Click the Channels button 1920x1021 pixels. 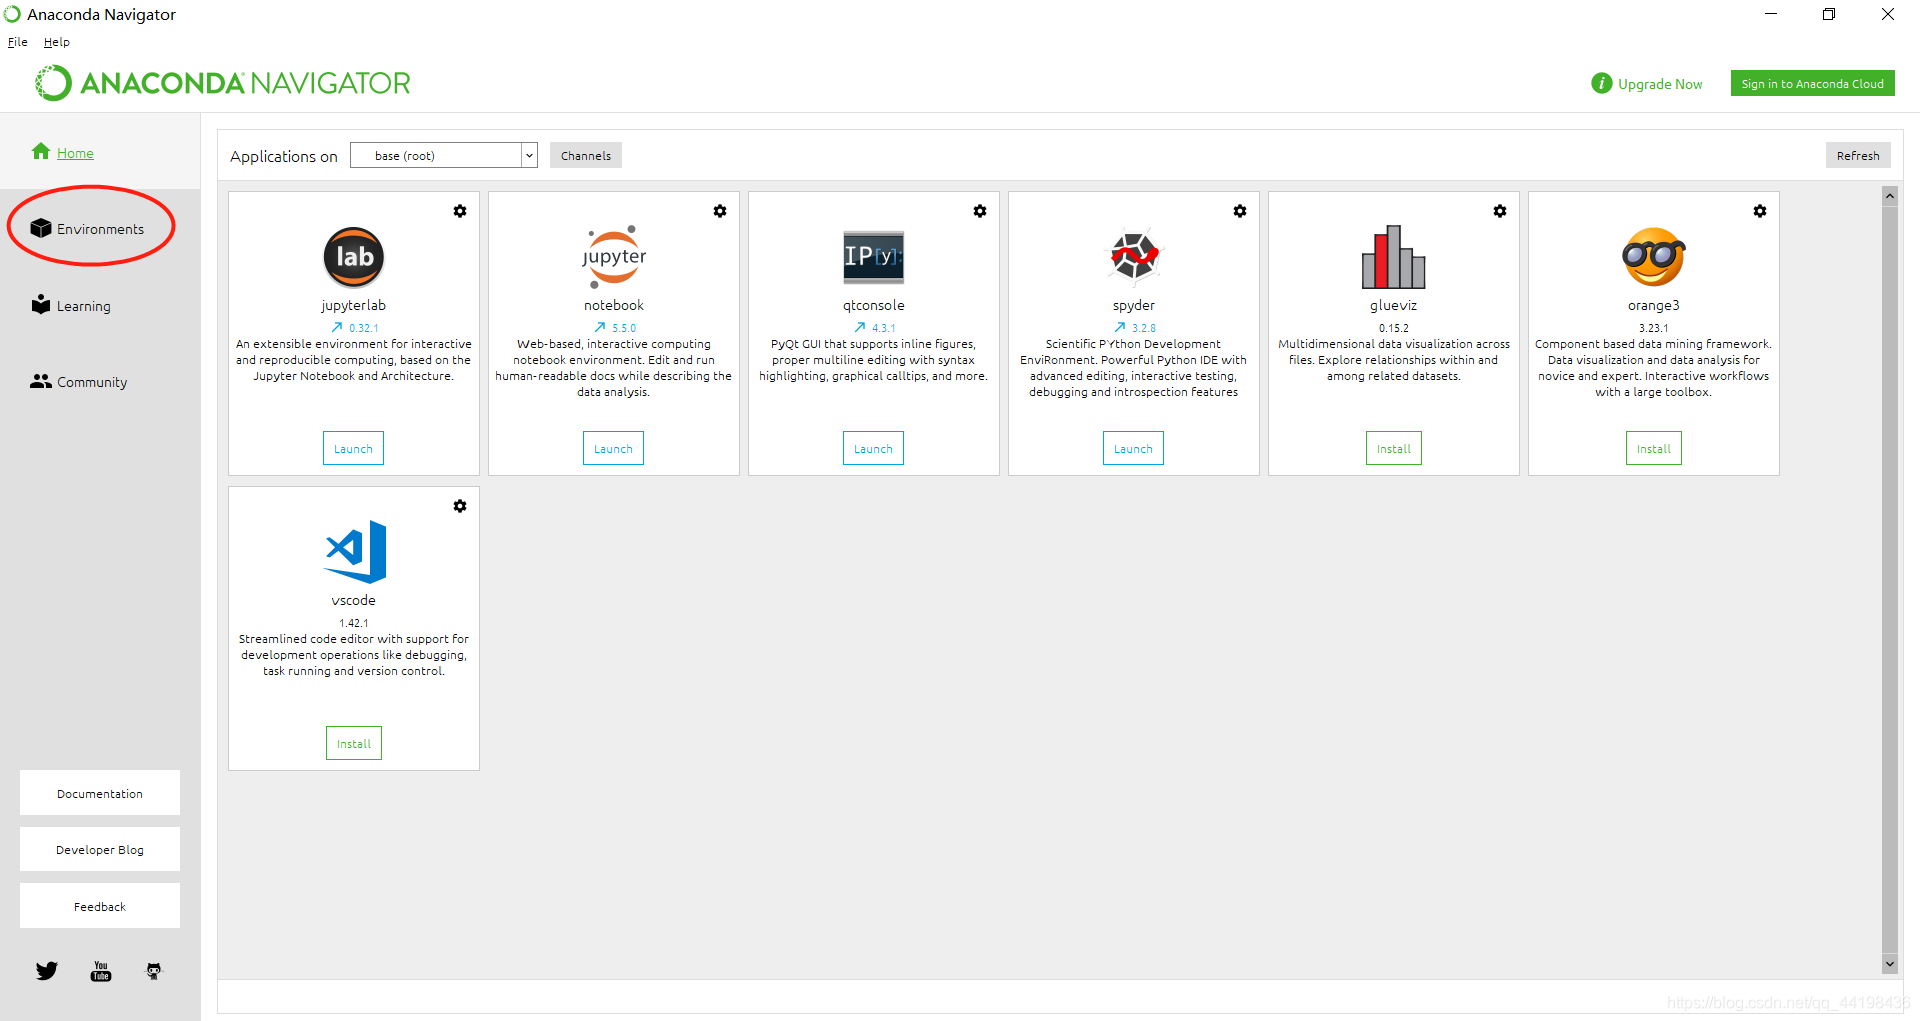coord(586,155)
